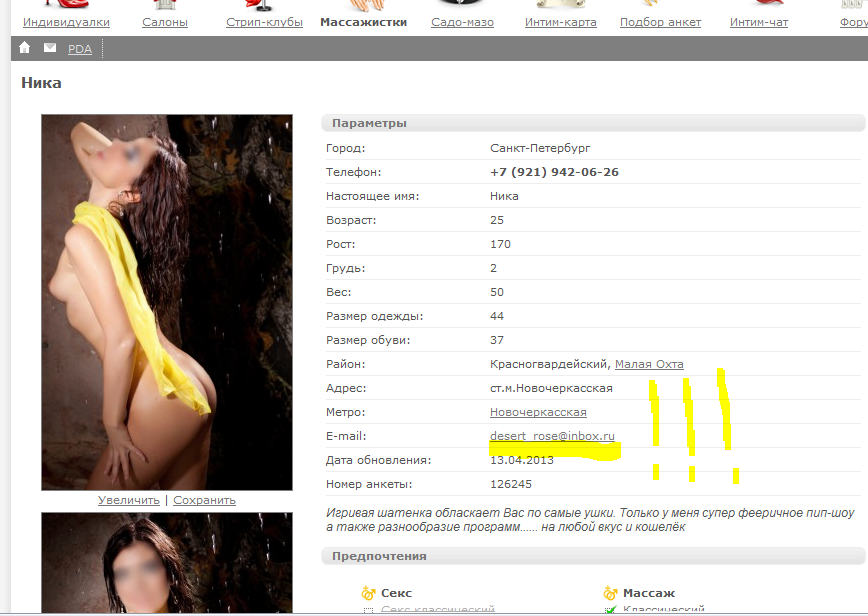This screenshot has width=868, height=616.
Task: Open the Стрип-клубы navigation item
Action: tap(264, 22)
